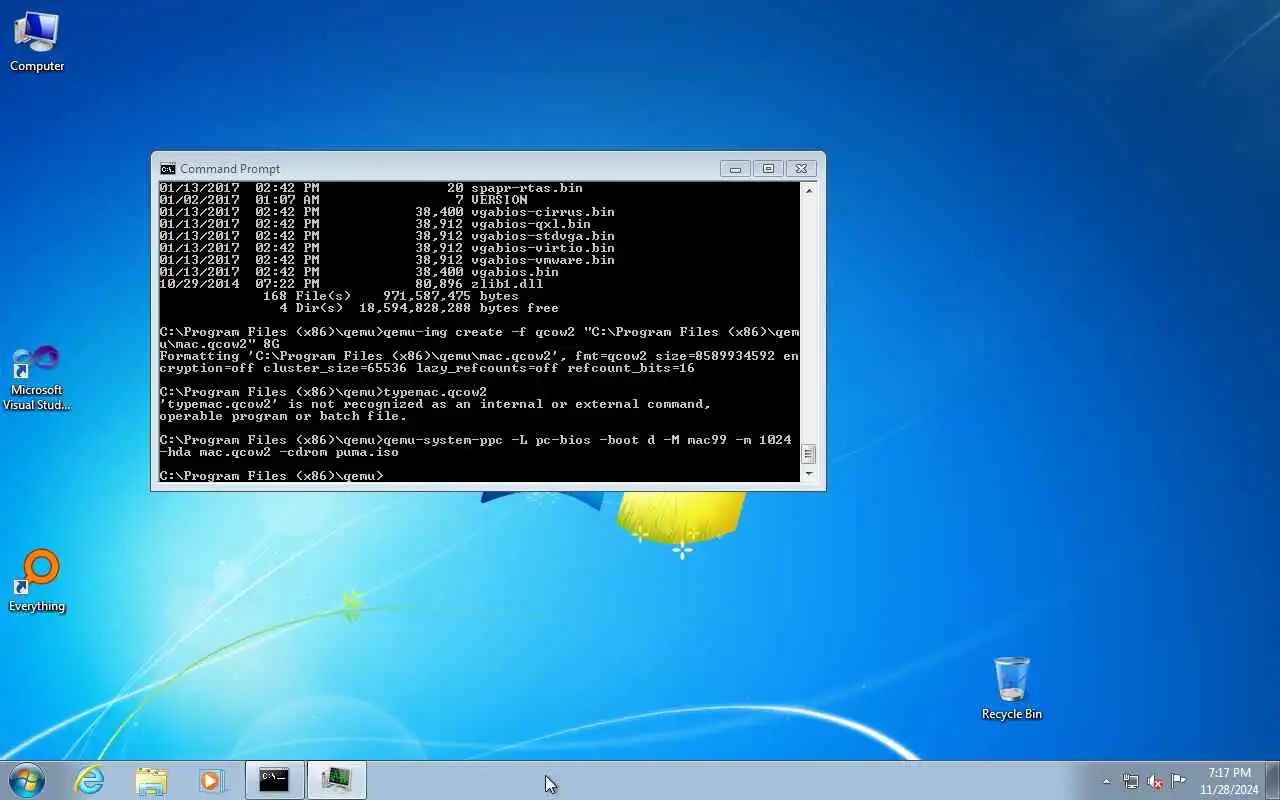The image size is (1280, 800).
Task: Click the vgabios-qxl.bin line
Action: point(375,224)
